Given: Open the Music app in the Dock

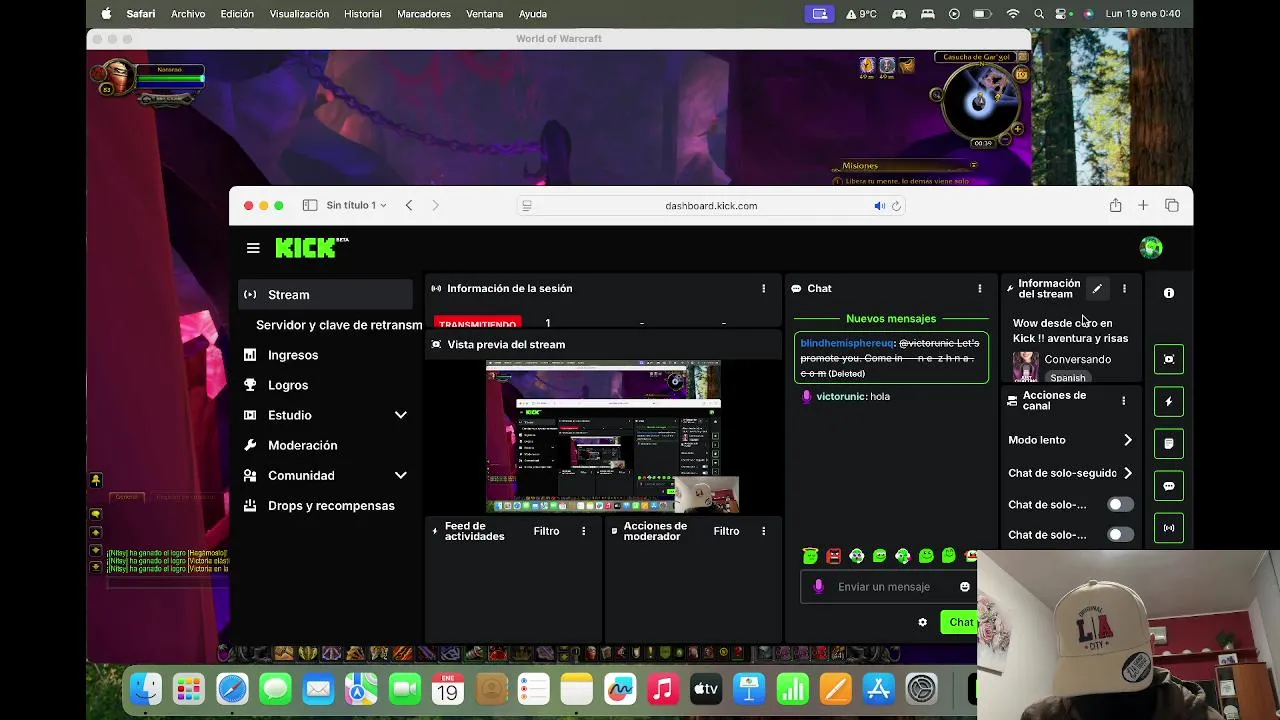Looking at the screenshot, I should click(663, 689).
